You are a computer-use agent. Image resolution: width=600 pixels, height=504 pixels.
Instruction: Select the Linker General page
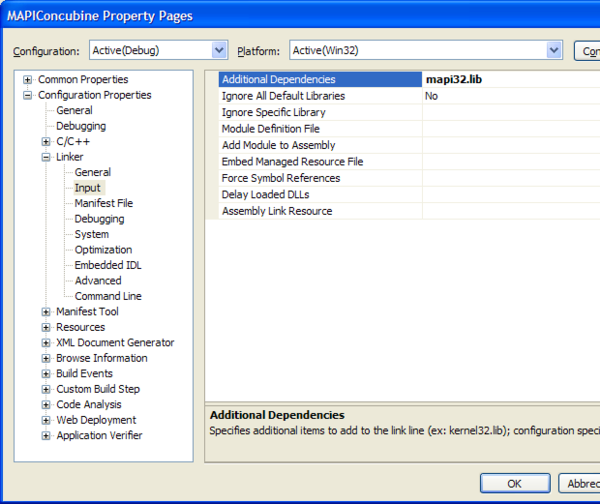point(93,173)
